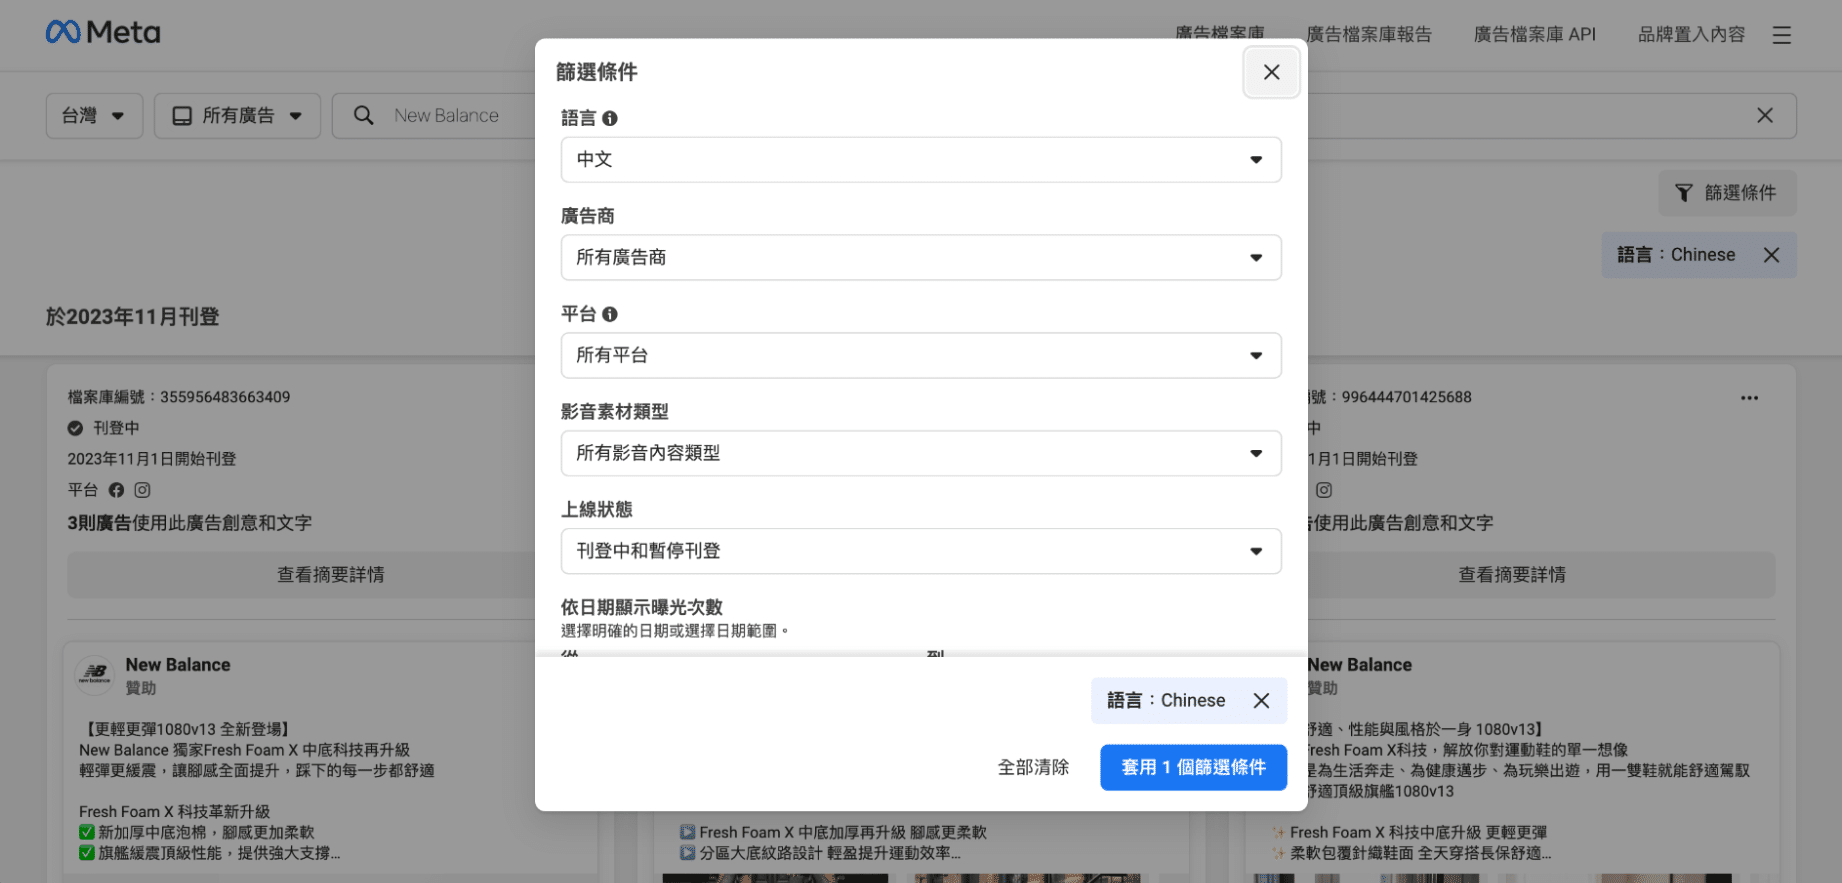Open New Balance page name on right ad

(1360, 665)
